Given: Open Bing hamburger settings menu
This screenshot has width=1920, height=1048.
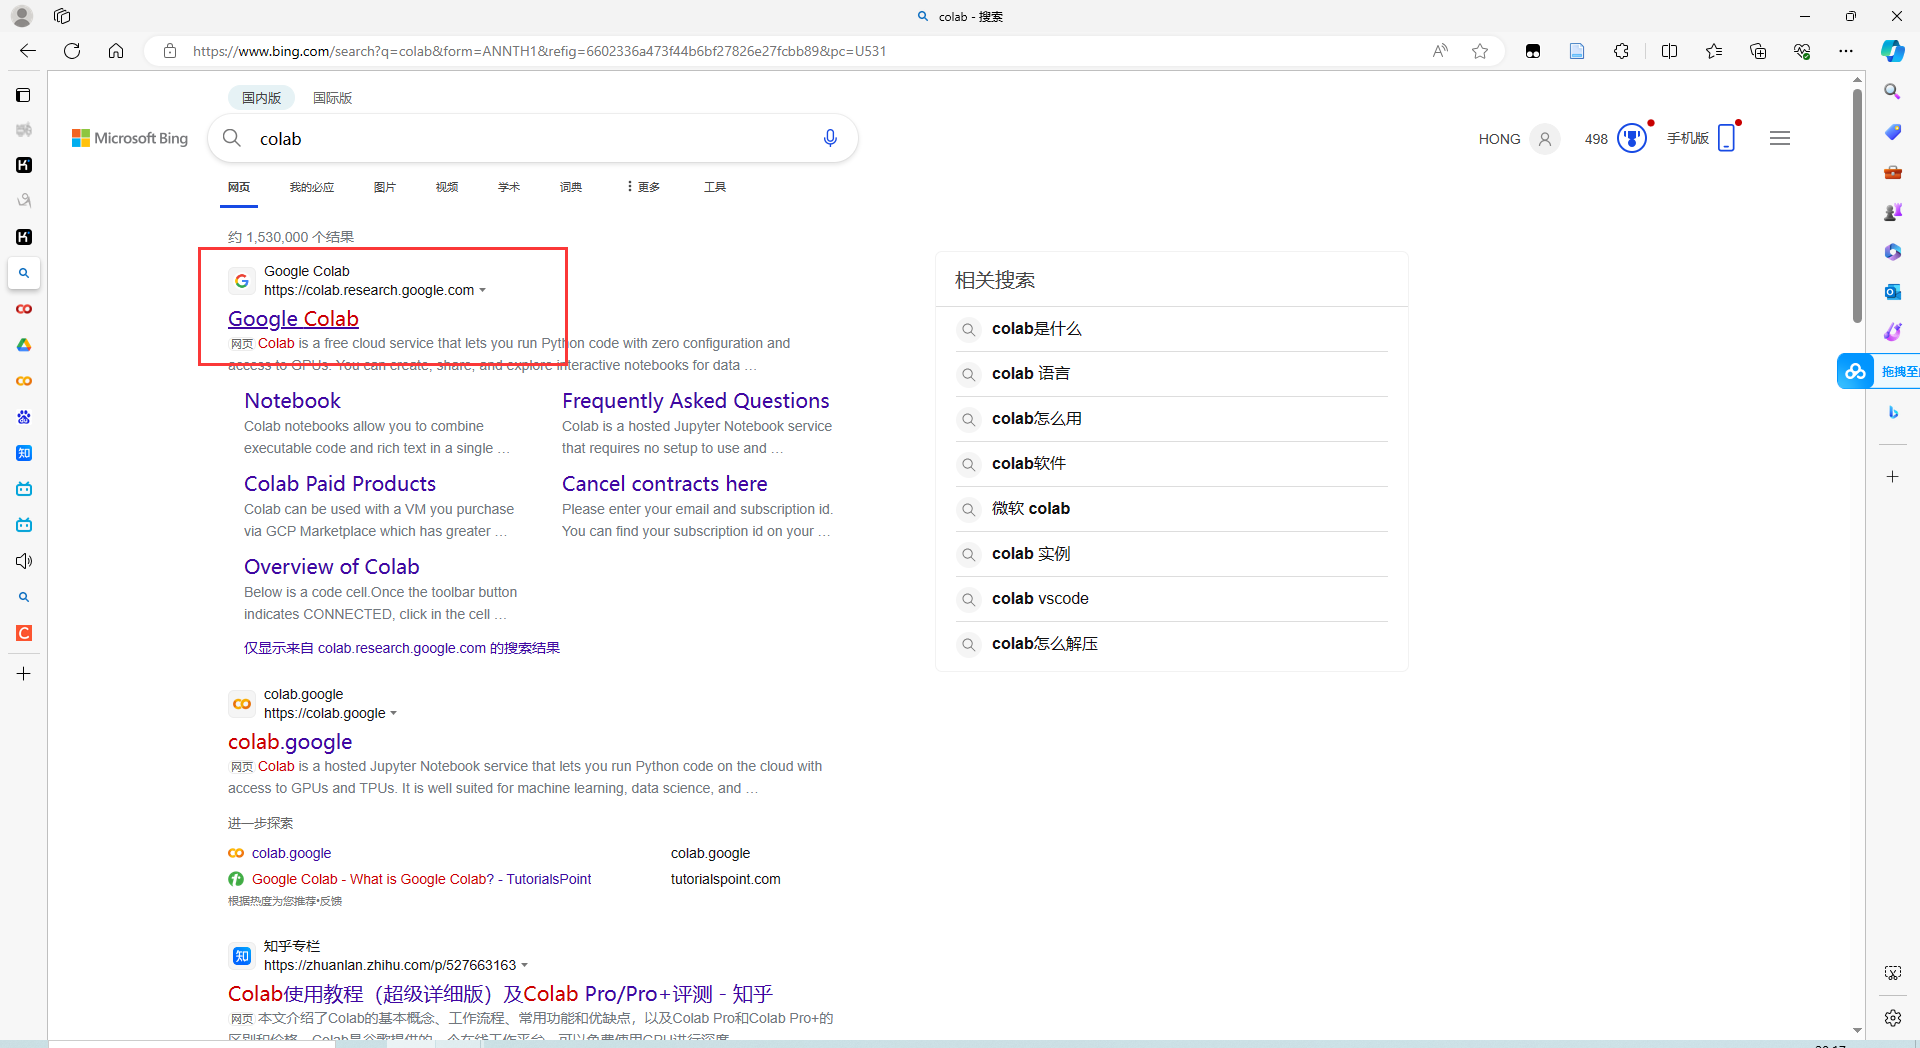Looking at the screenshot, I should (1780, 138).
